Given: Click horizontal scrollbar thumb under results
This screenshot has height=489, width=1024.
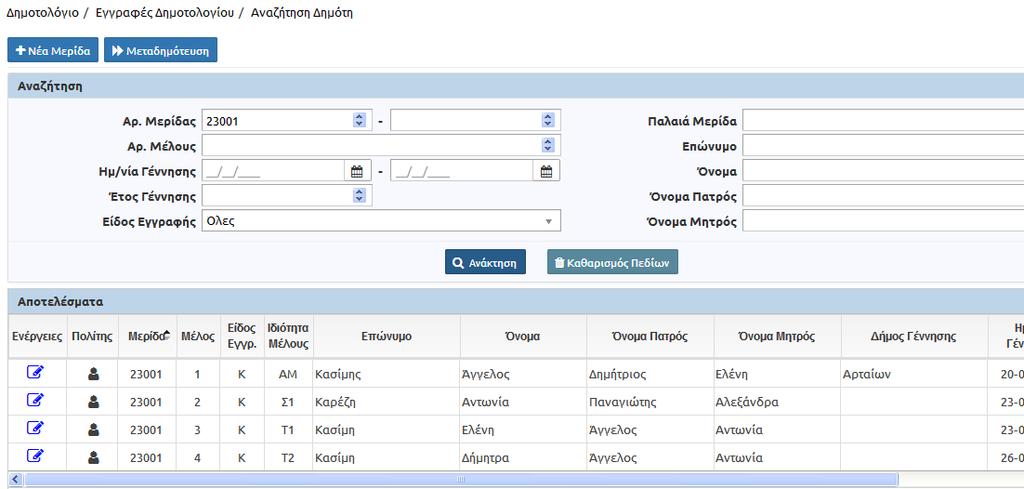Looking at the screenshot, I should pyautogui.click(x=461, y=479).
